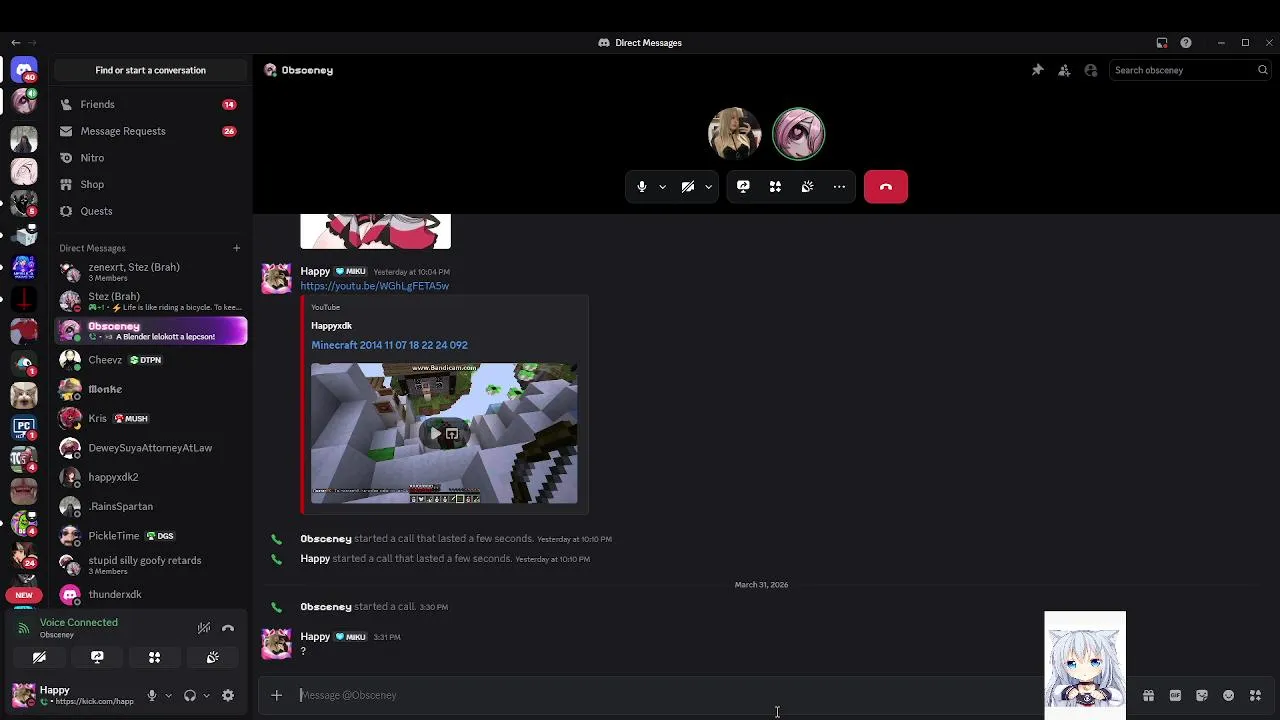Open group DM zenexrt, Stez (Brah)
The image size is (1280, 720).
coord(150,271)
